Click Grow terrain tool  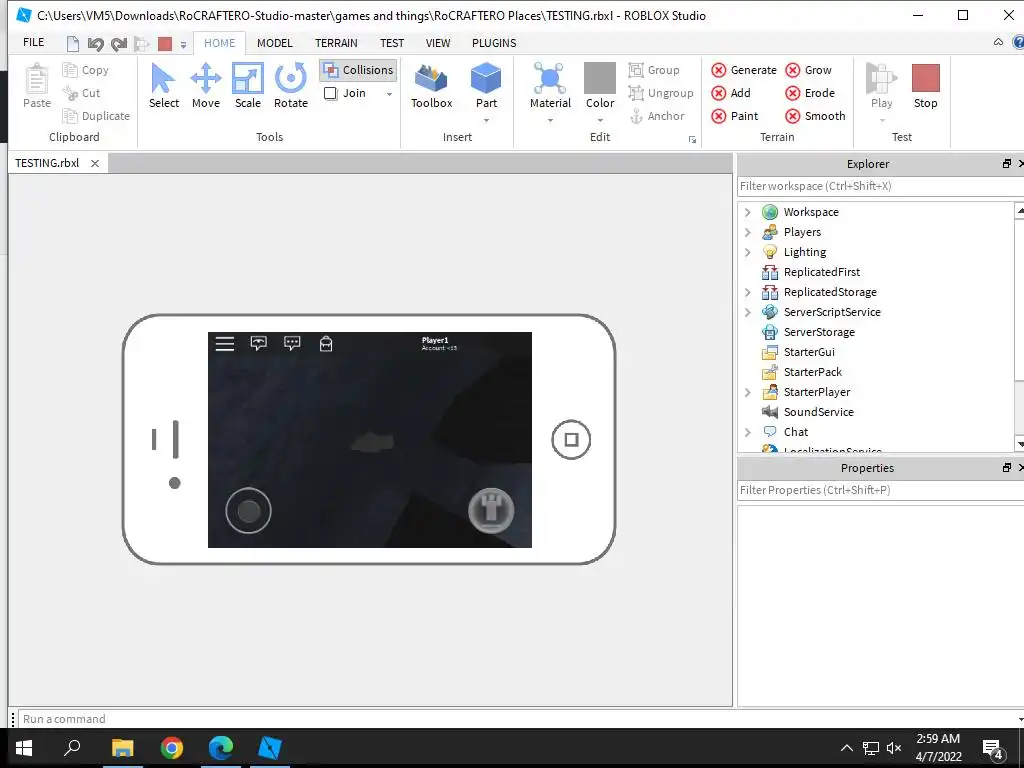[x=808, y=70]
